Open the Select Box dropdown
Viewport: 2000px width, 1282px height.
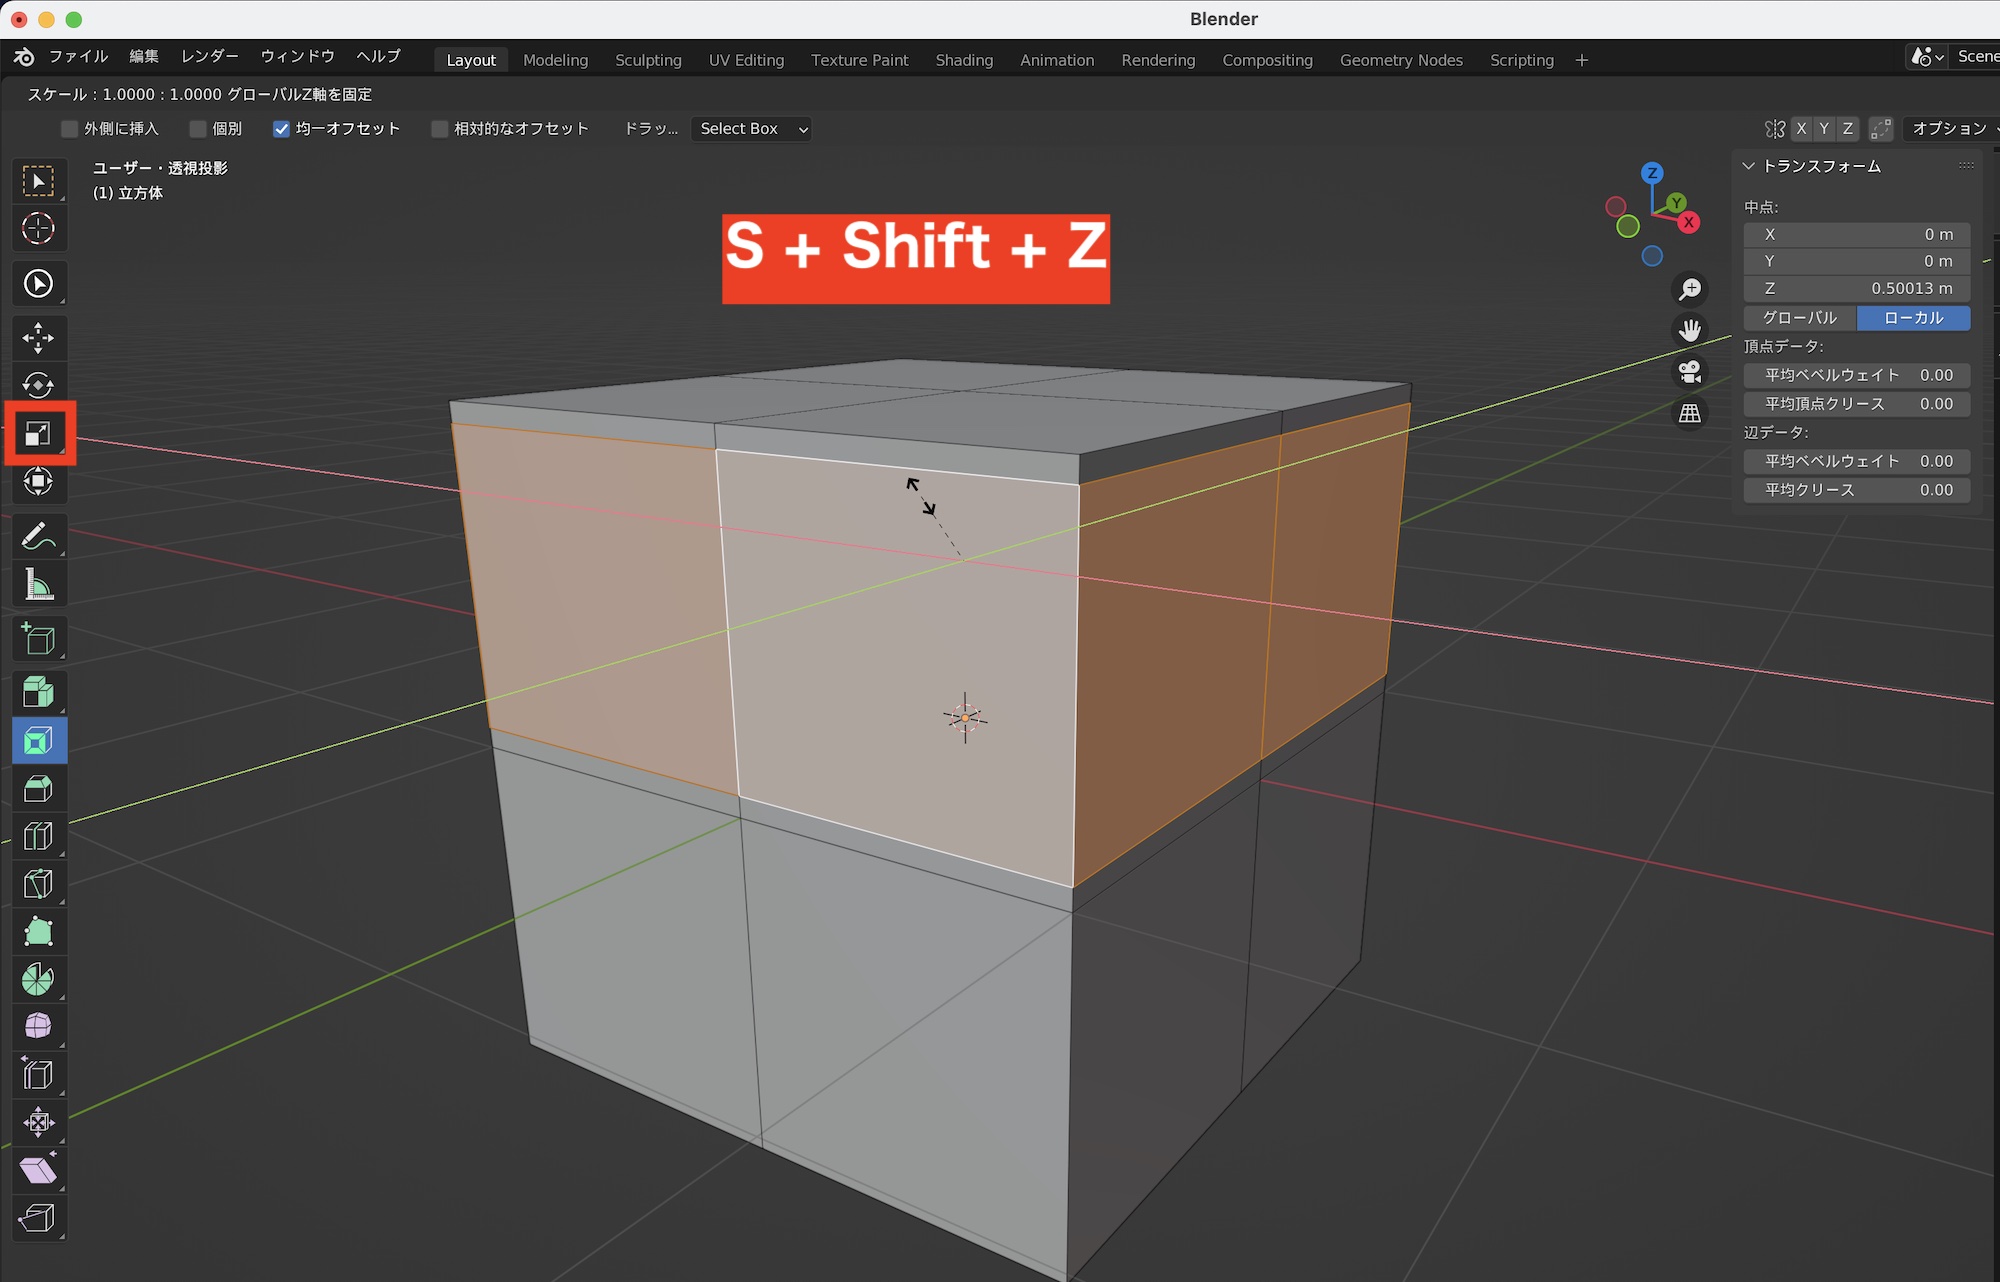pos(752,129)
